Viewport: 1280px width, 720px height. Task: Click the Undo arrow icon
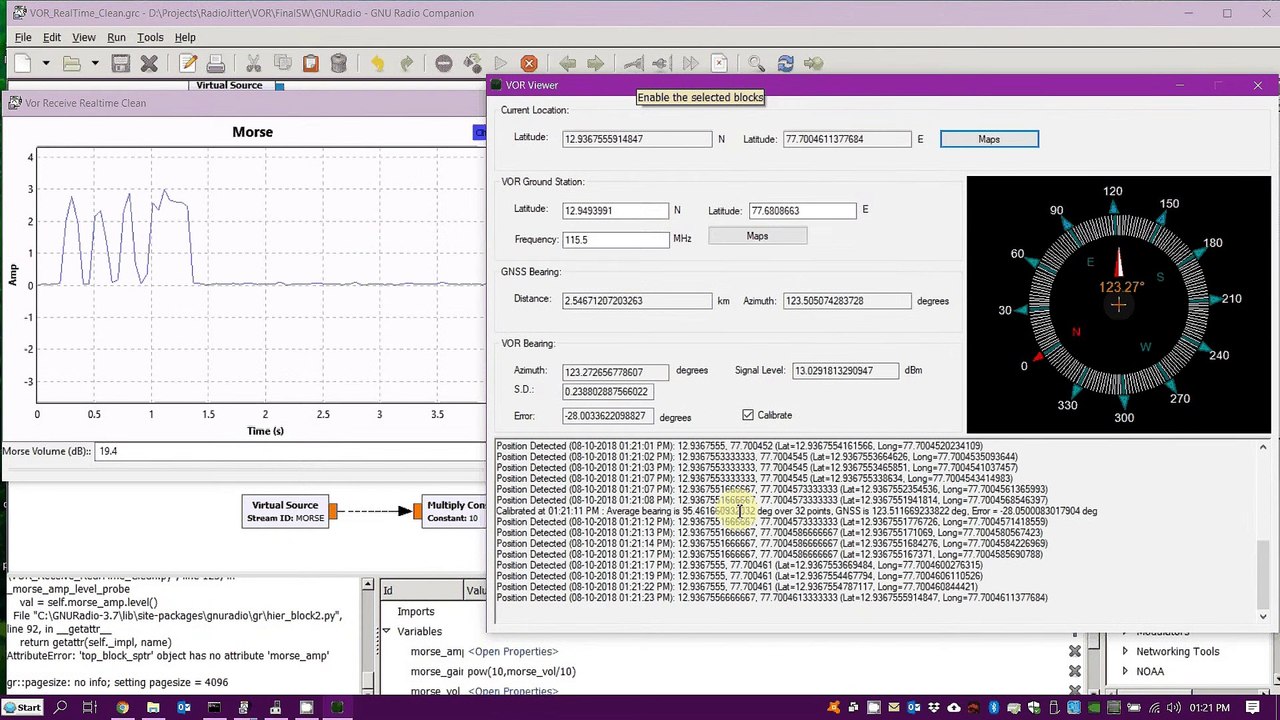pos(377,63)
